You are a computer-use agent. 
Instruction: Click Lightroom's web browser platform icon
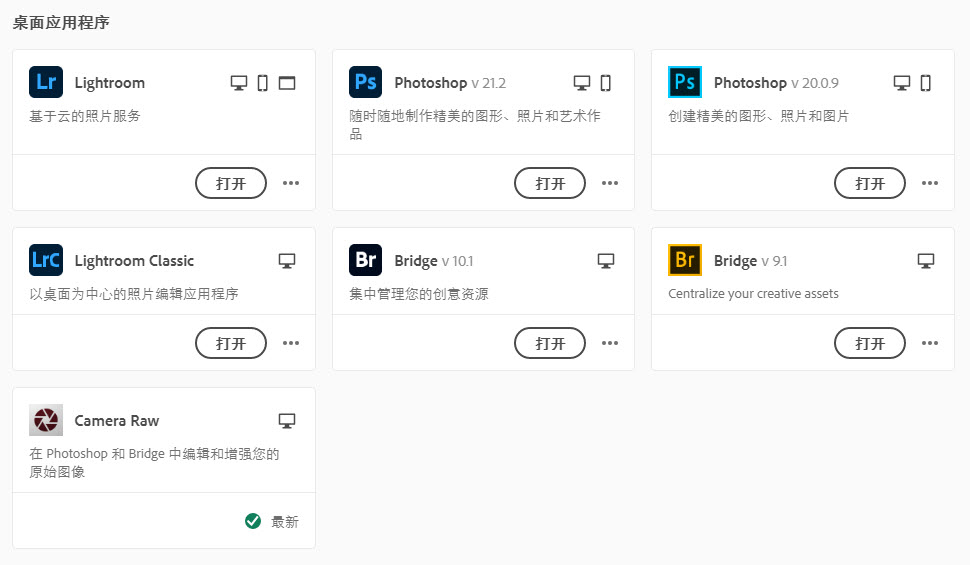(x=287, y=83)
